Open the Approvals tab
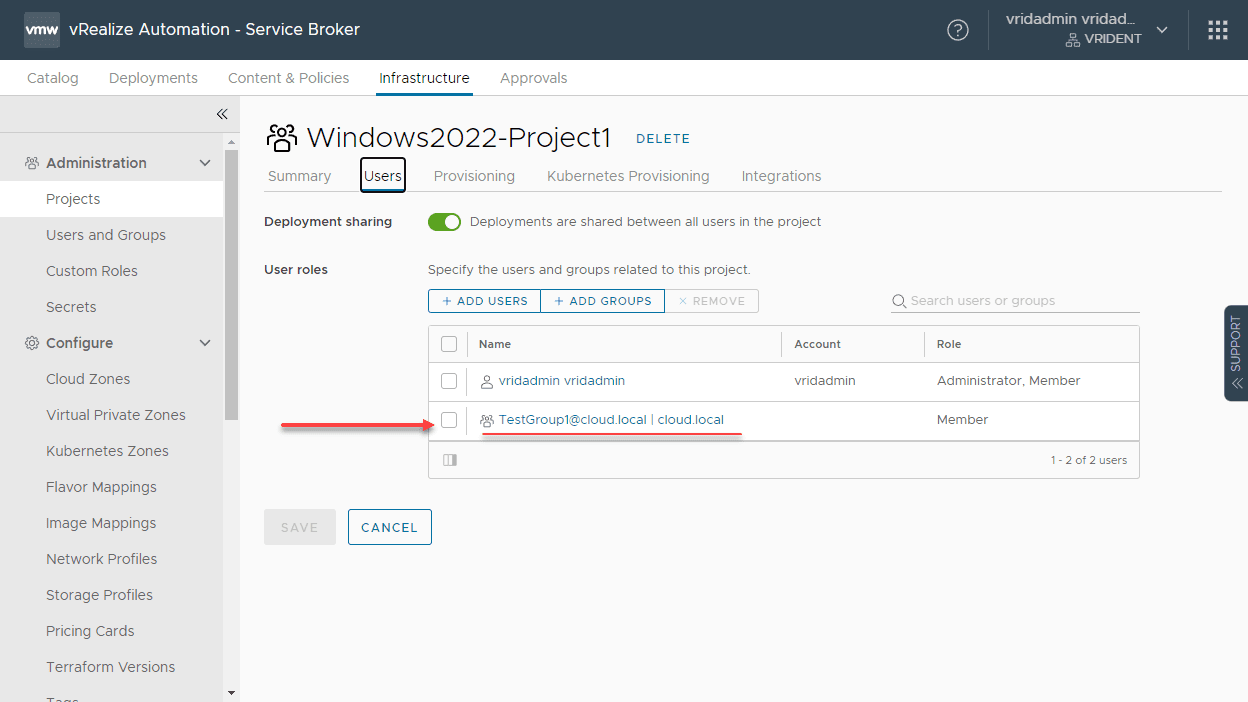The image size is (1248, 702). click(x=534, y=78)
